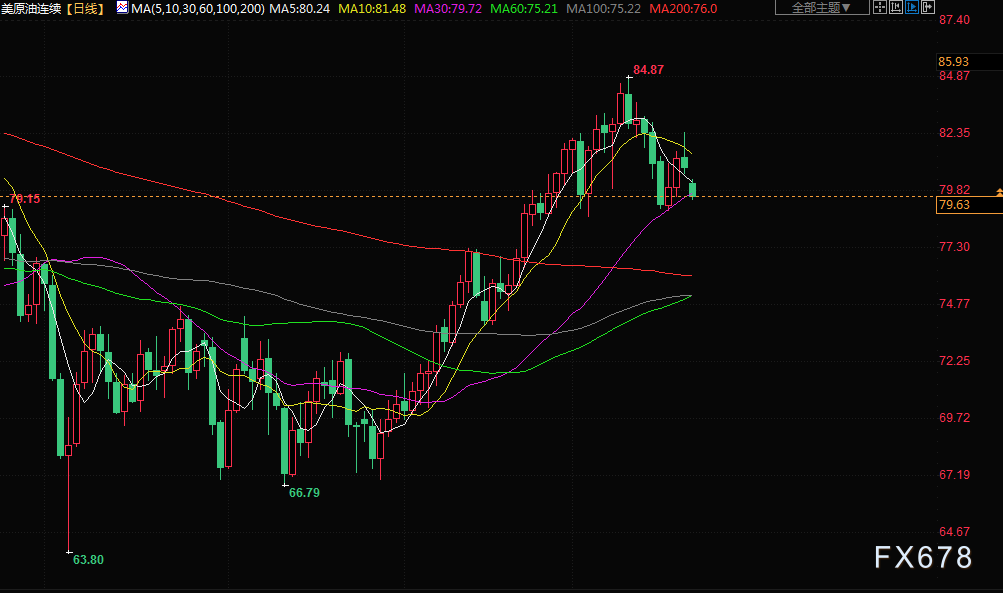The image size is (1003, 593).
Task: Click the 77.30 axis label
Action: click(954, 247)
